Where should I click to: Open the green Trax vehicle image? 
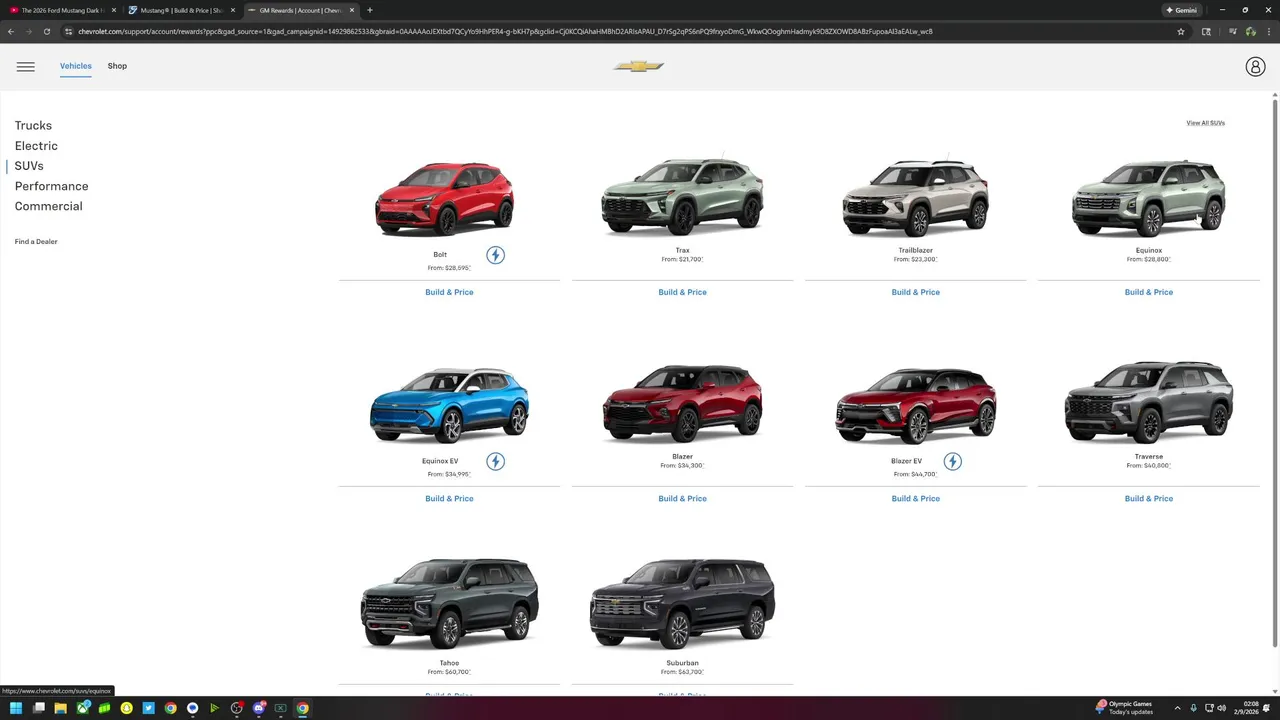[x=682, y=196]
